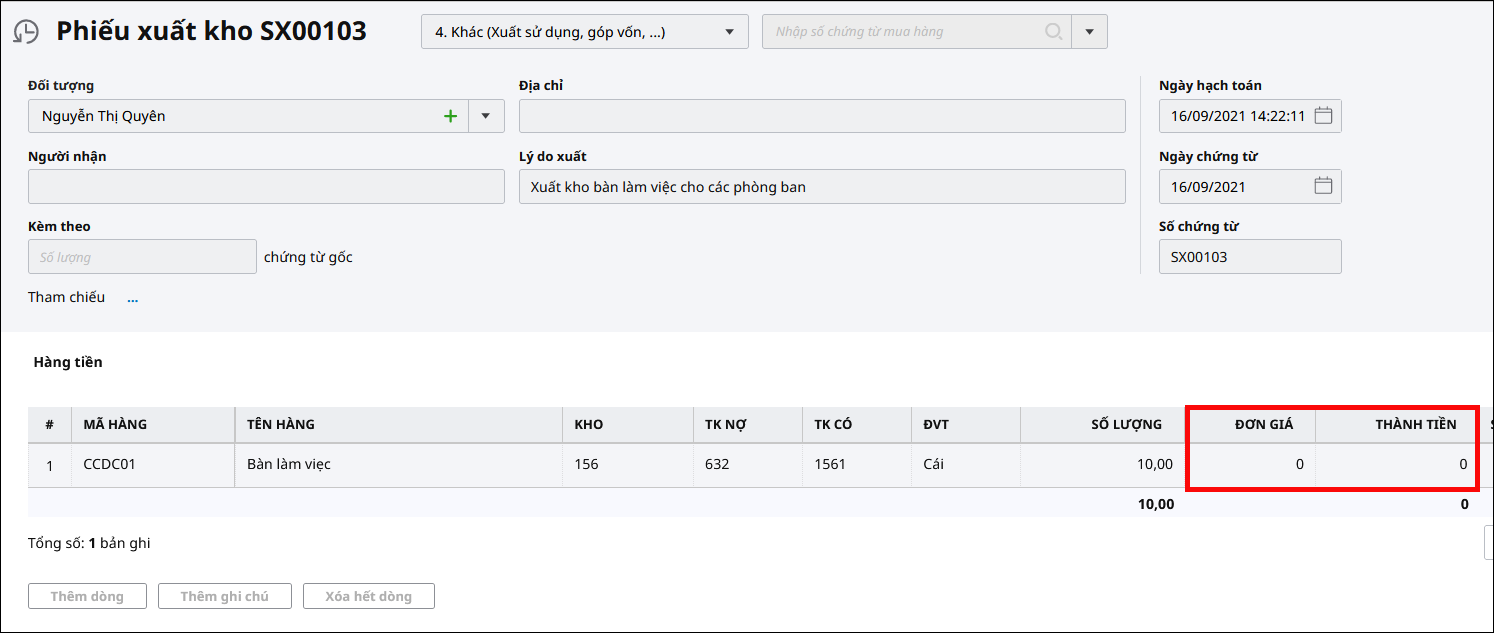Click the Lý do xuất field
The width and height of the screenshot is (1494, 633).
[821, 187]
